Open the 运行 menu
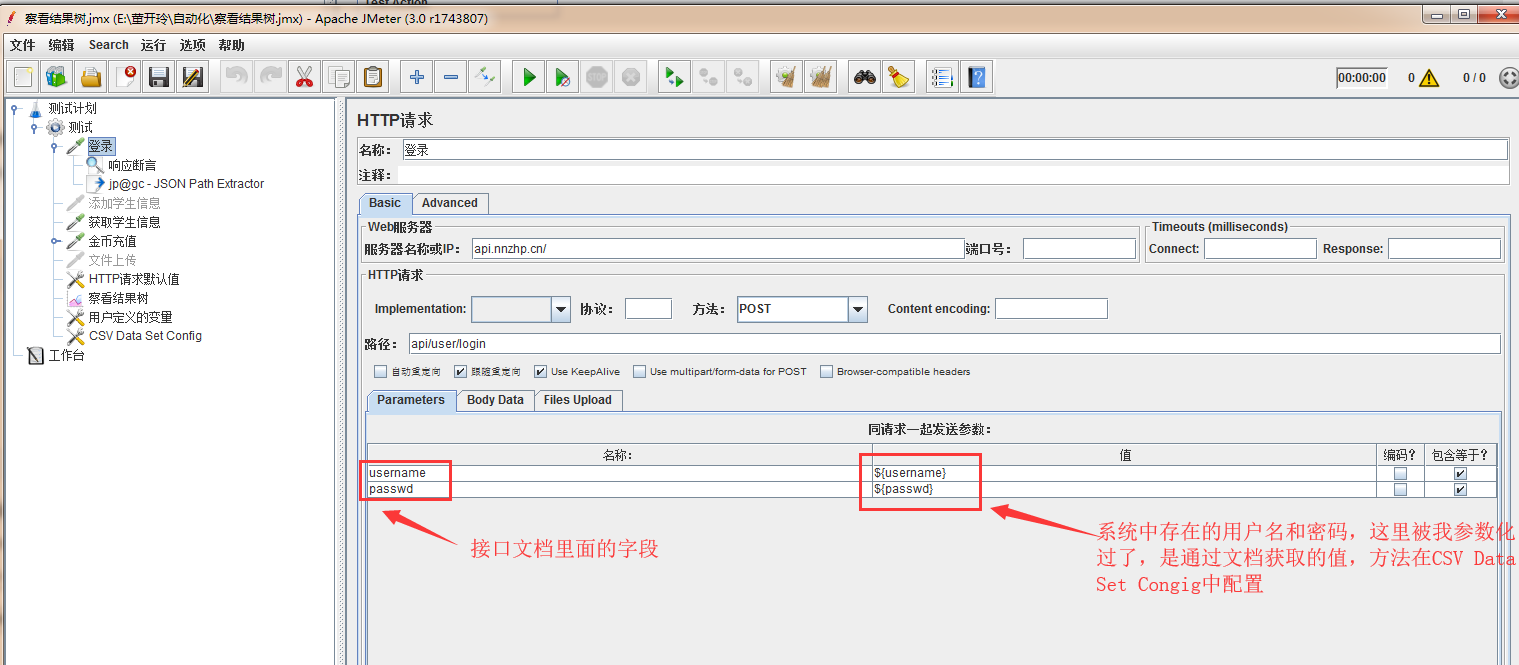The height and width of the screenshot is (665, 1519). (153, 45)
